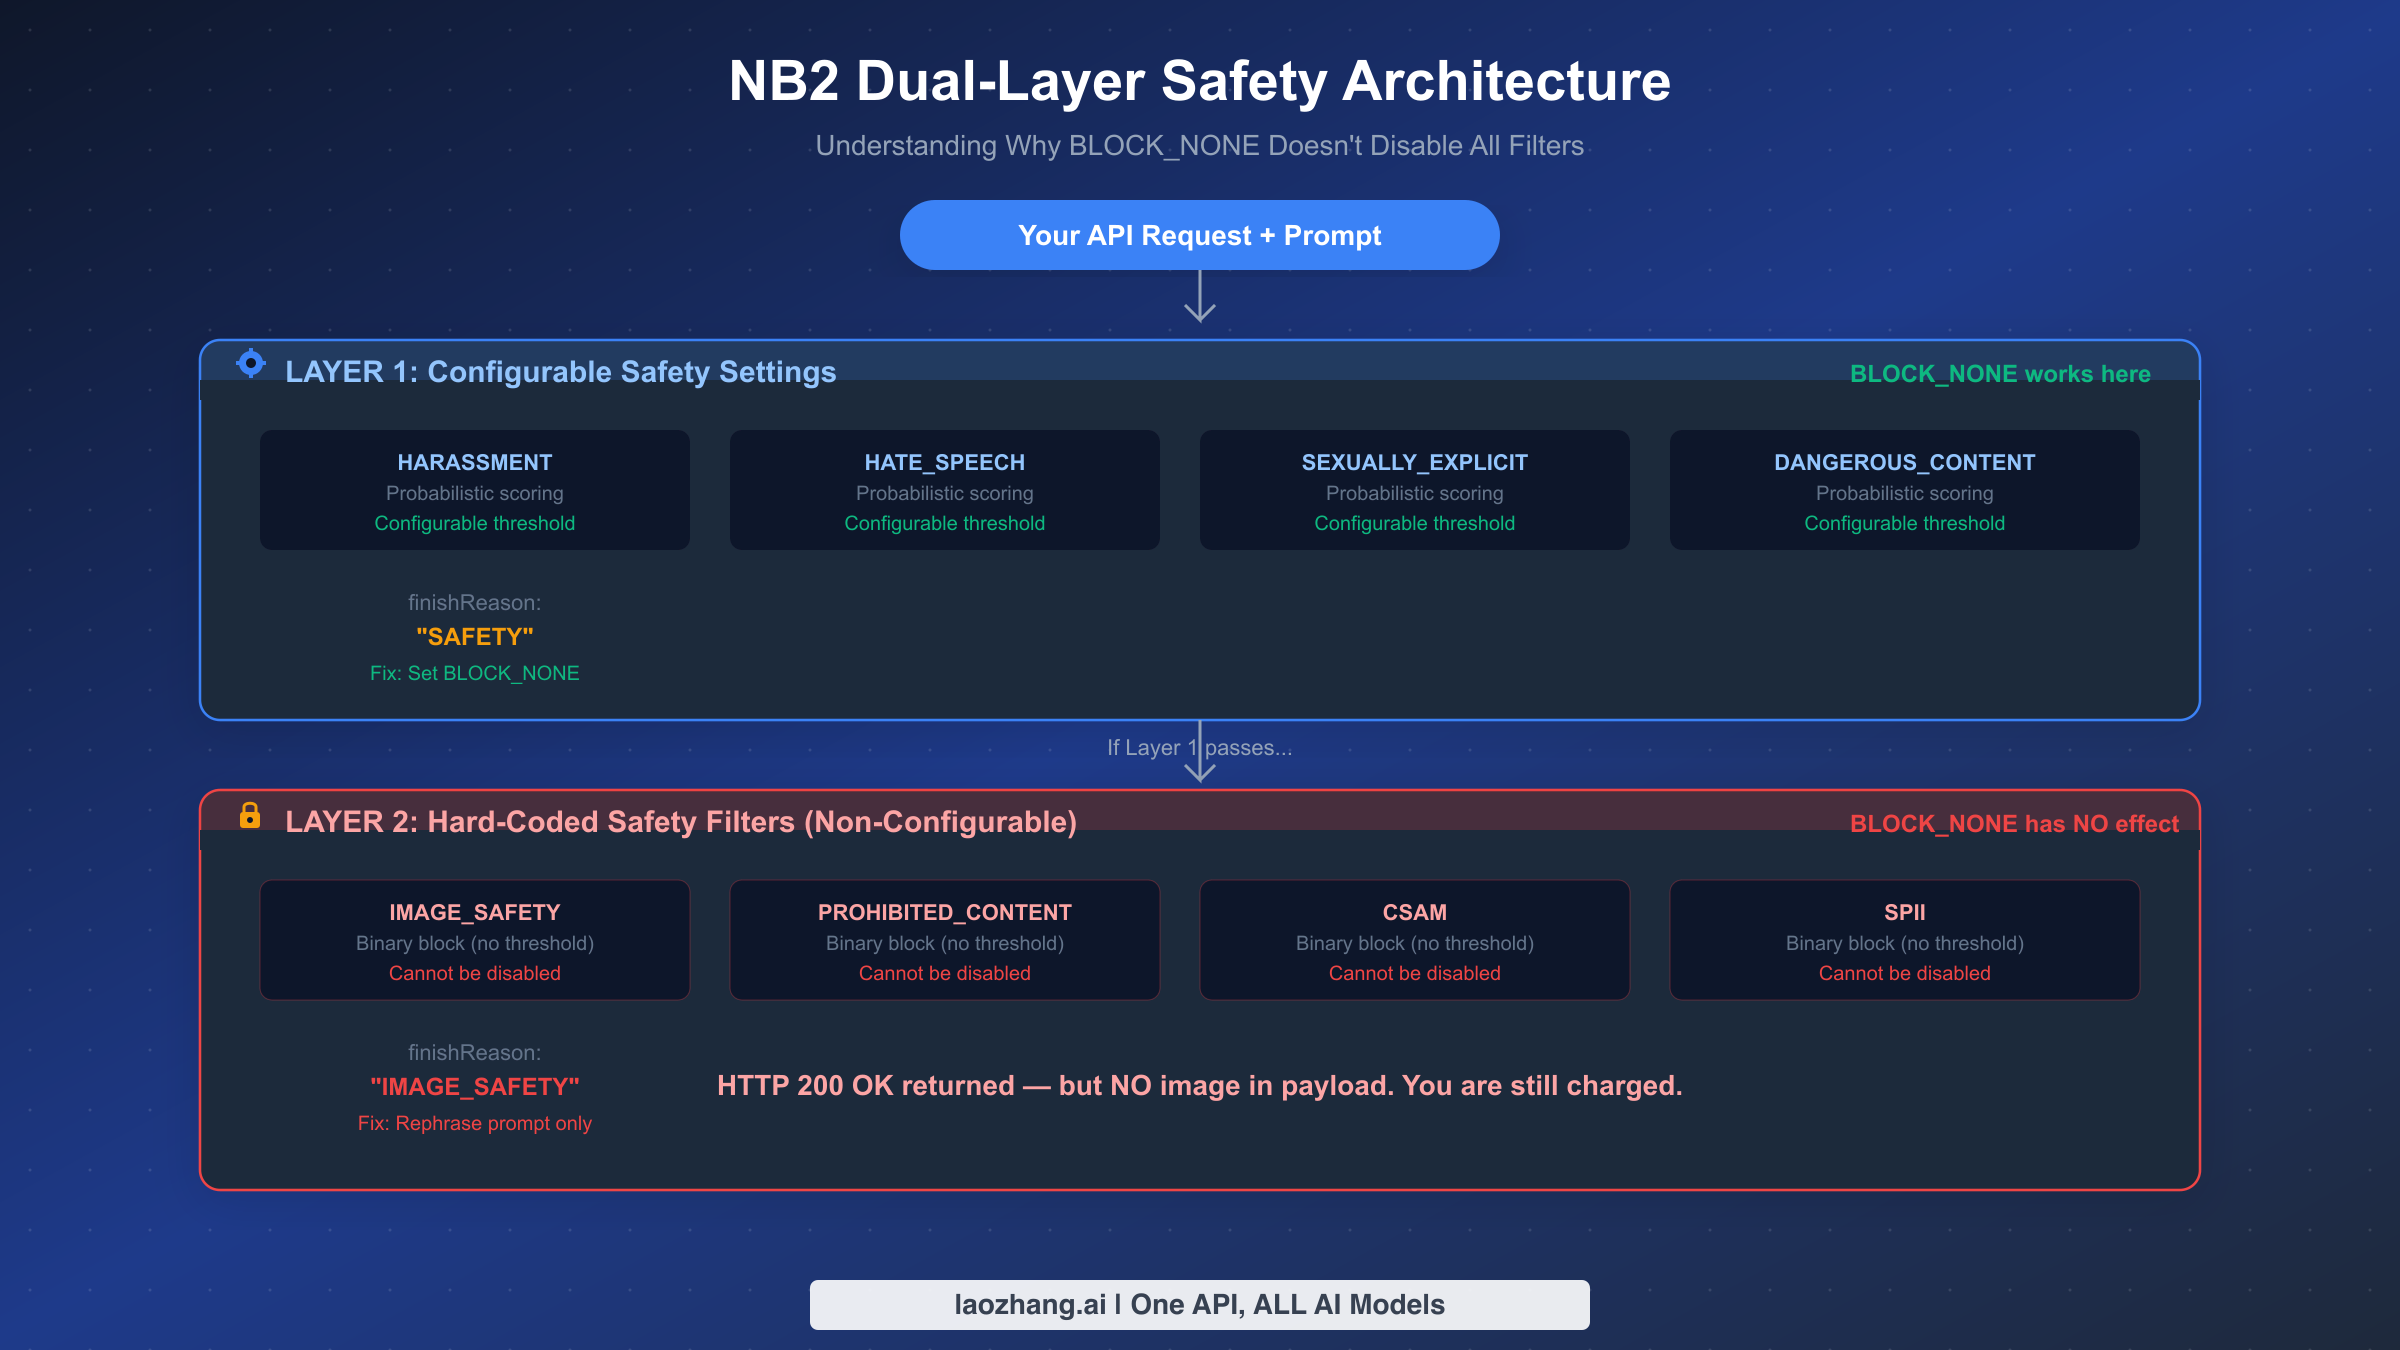
Task: Switch to the LAYER 1 Configurable Safety Settings header
Action: click(x=561, y=371)
